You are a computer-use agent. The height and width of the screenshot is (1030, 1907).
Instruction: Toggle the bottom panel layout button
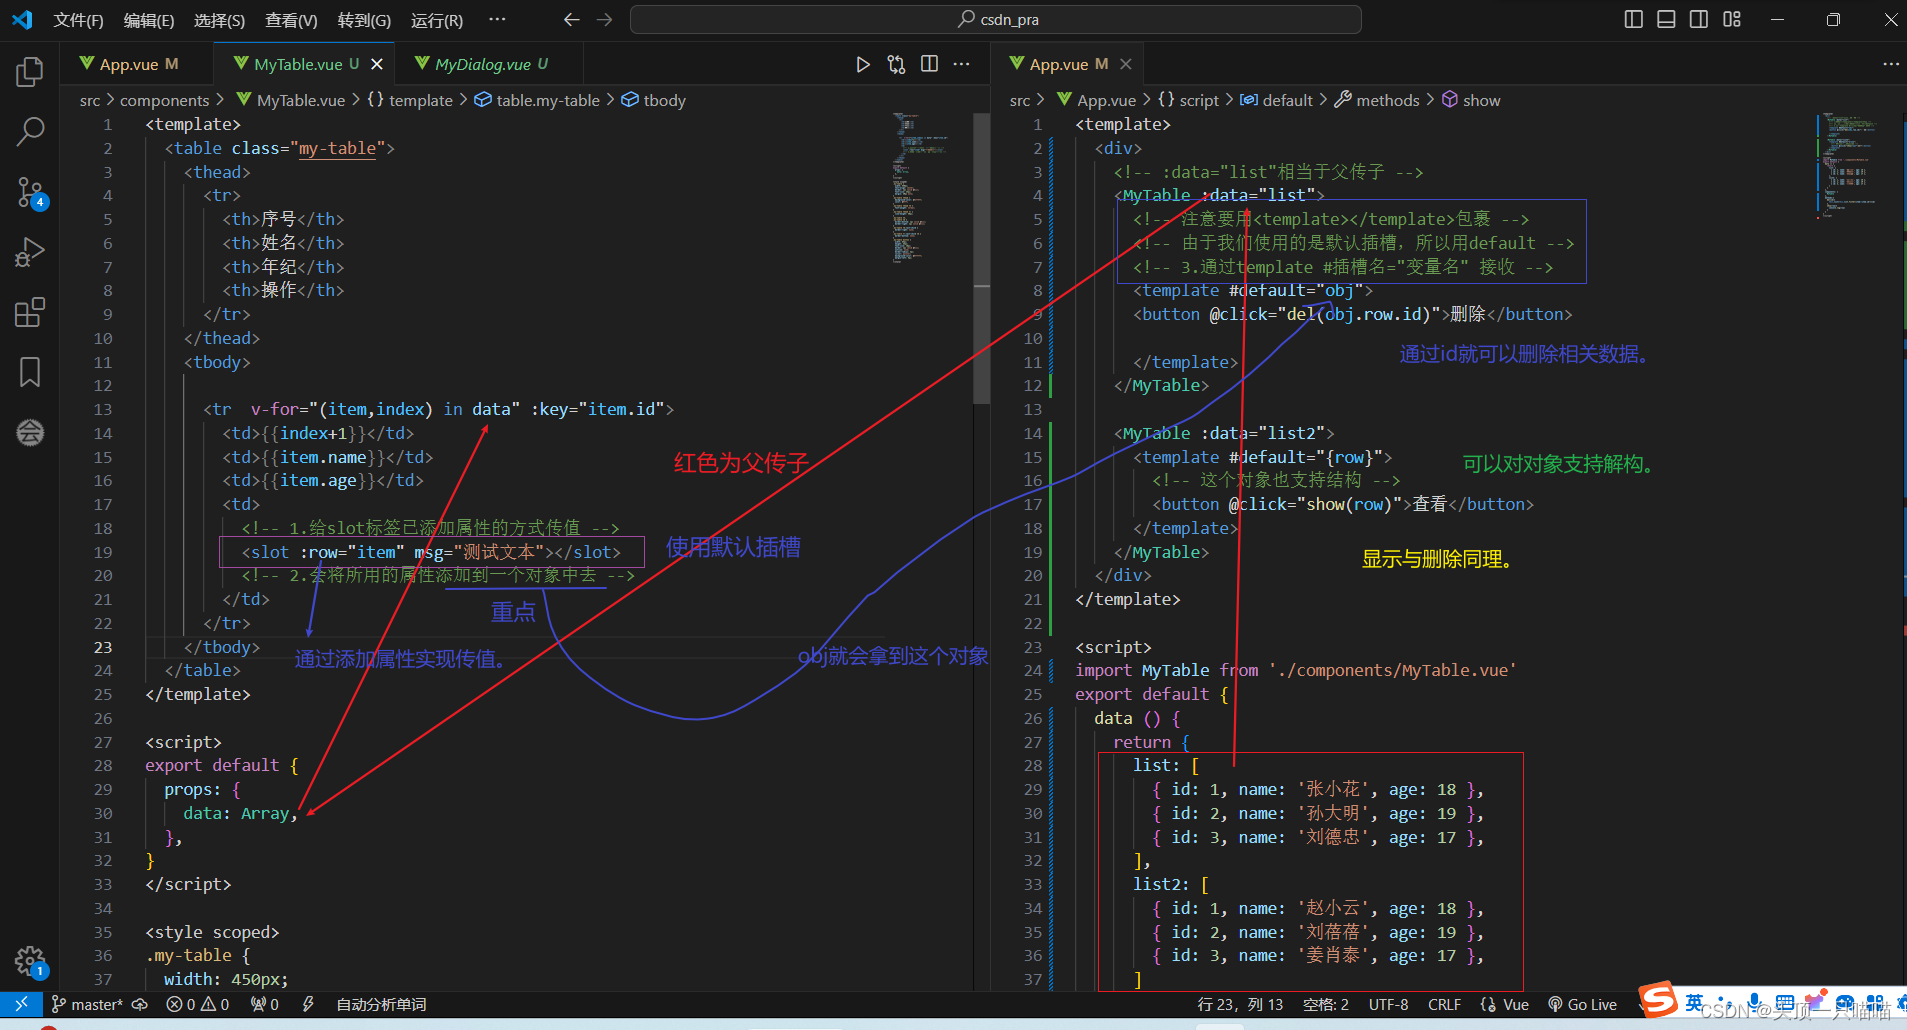(x=1666, y=19)
